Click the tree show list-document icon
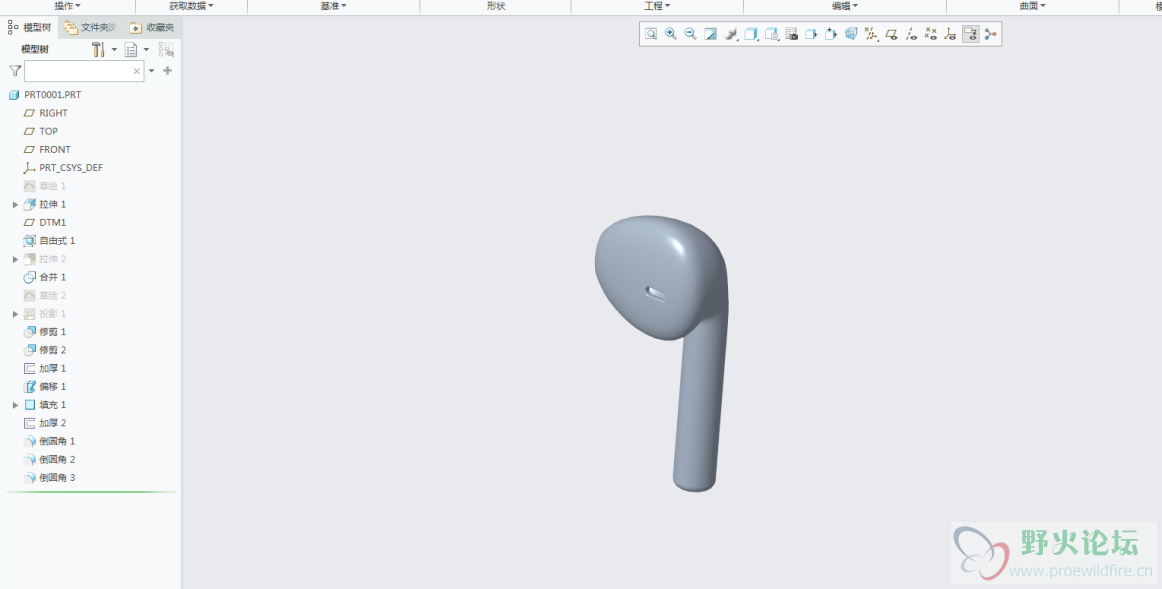 click(131, 50)
